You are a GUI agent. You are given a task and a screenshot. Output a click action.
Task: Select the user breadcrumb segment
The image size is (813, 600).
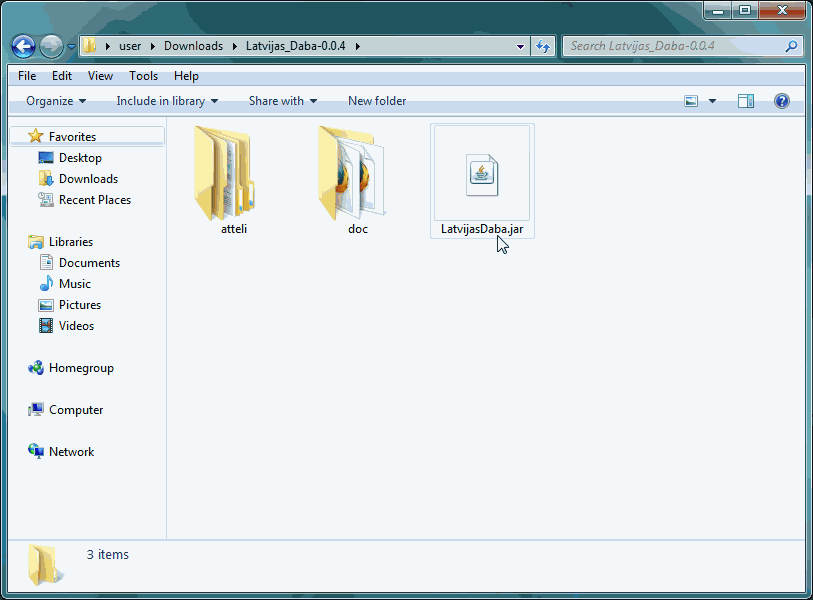click(x=130, y=46)
